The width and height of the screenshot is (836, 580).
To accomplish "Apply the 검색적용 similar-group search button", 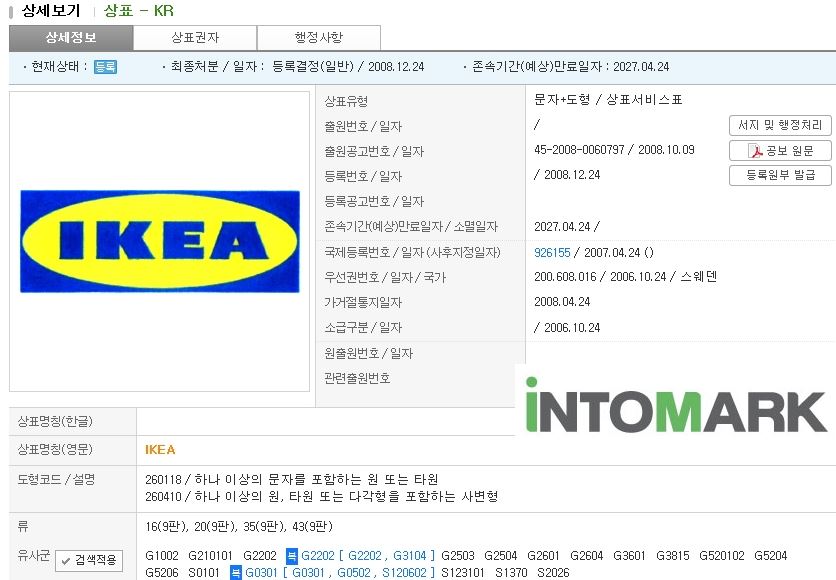I will [89, 560].
